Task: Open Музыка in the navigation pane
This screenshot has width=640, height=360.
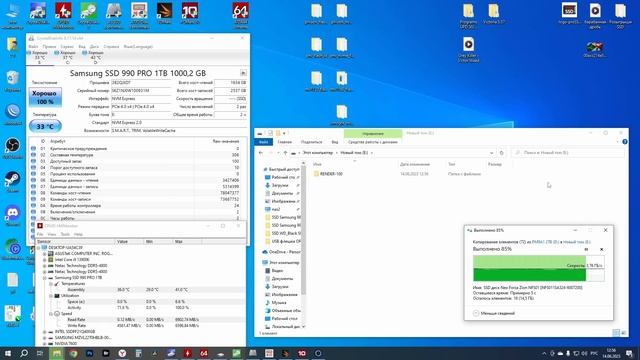Action: click(x=279, y=302)
